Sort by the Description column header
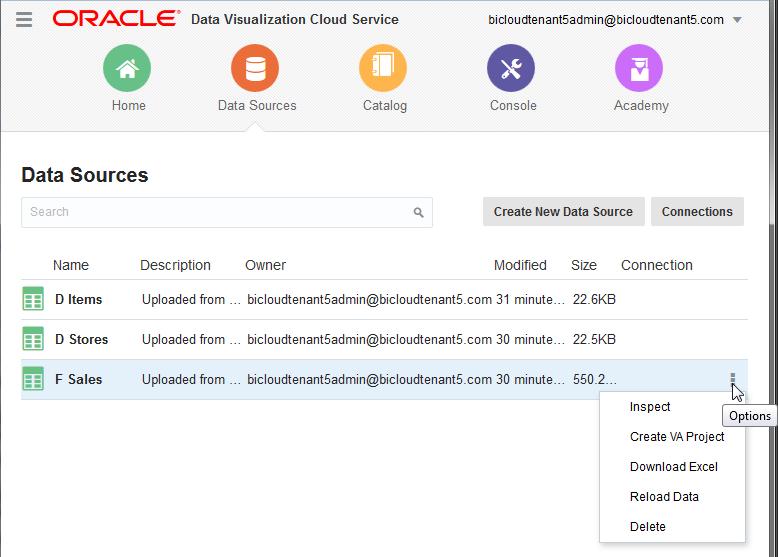This screenshot has width=778, height=557. (175, 265)
